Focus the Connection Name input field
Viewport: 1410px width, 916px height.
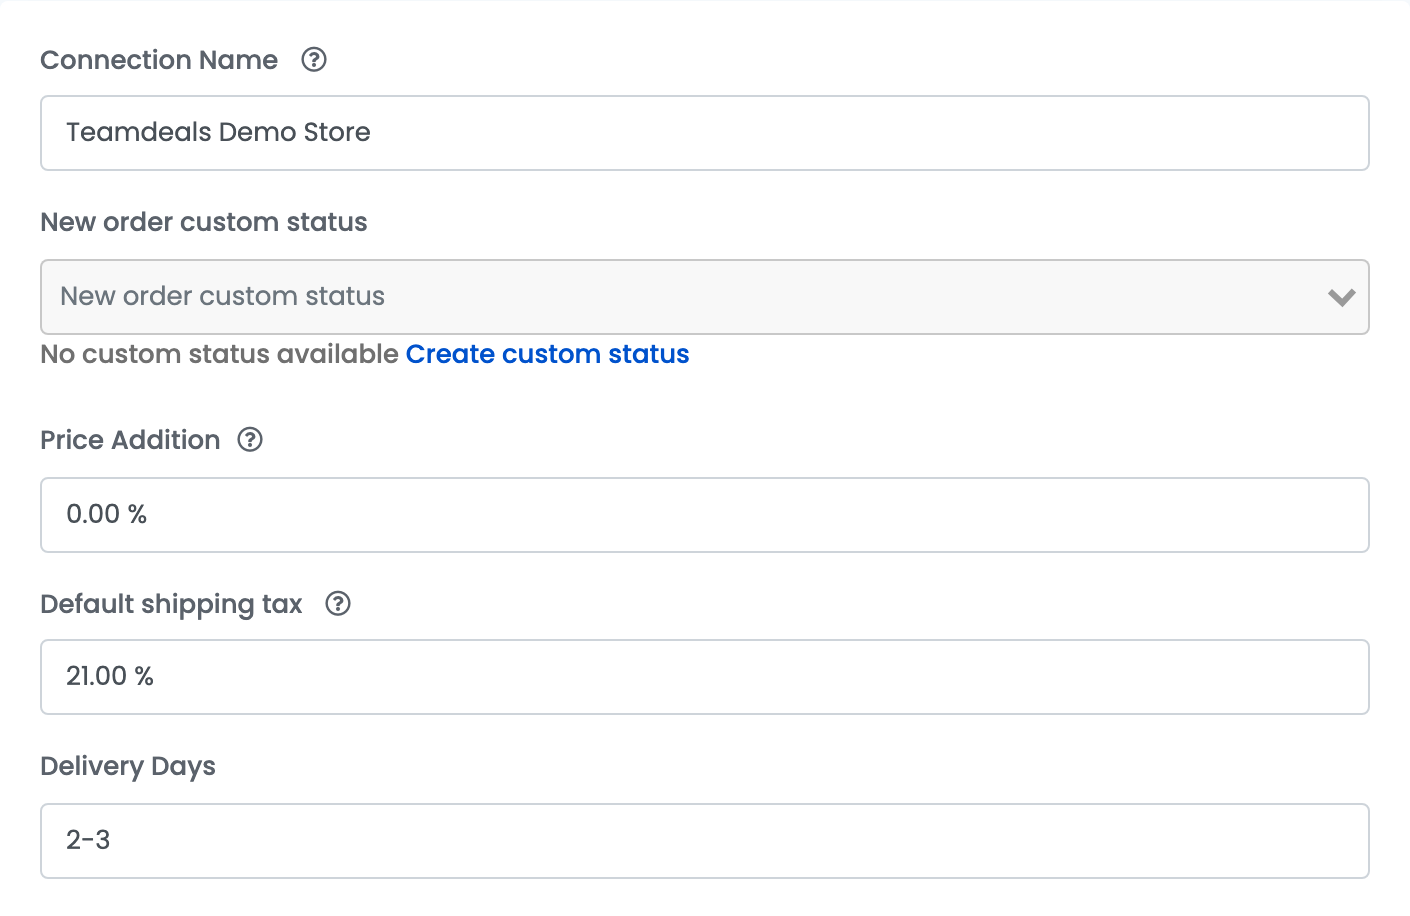click(x=704, y=133)
